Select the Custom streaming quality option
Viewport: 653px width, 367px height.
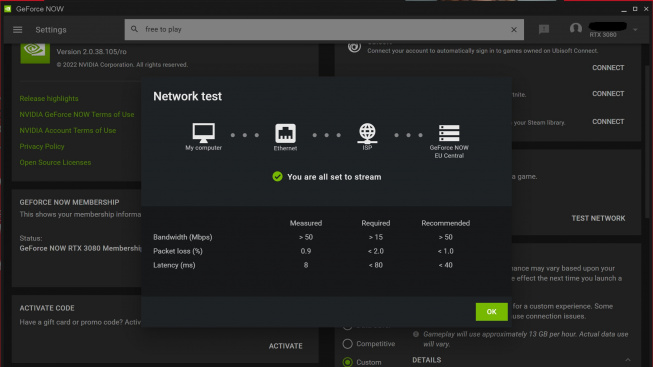pos(347,362)
